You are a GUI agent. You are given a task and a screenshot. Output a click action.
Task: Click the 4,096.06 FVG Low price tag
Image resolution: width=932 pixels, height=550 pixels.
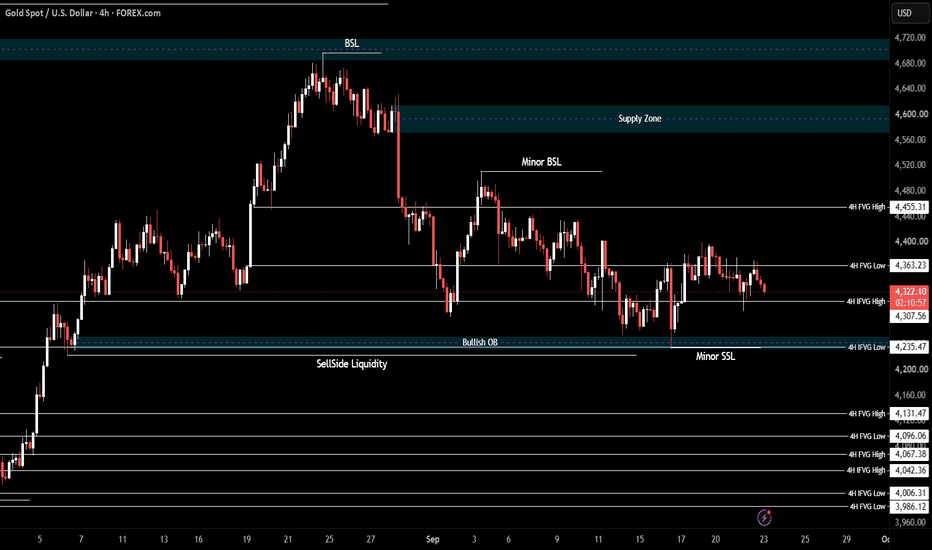click(x=911, y=436)
